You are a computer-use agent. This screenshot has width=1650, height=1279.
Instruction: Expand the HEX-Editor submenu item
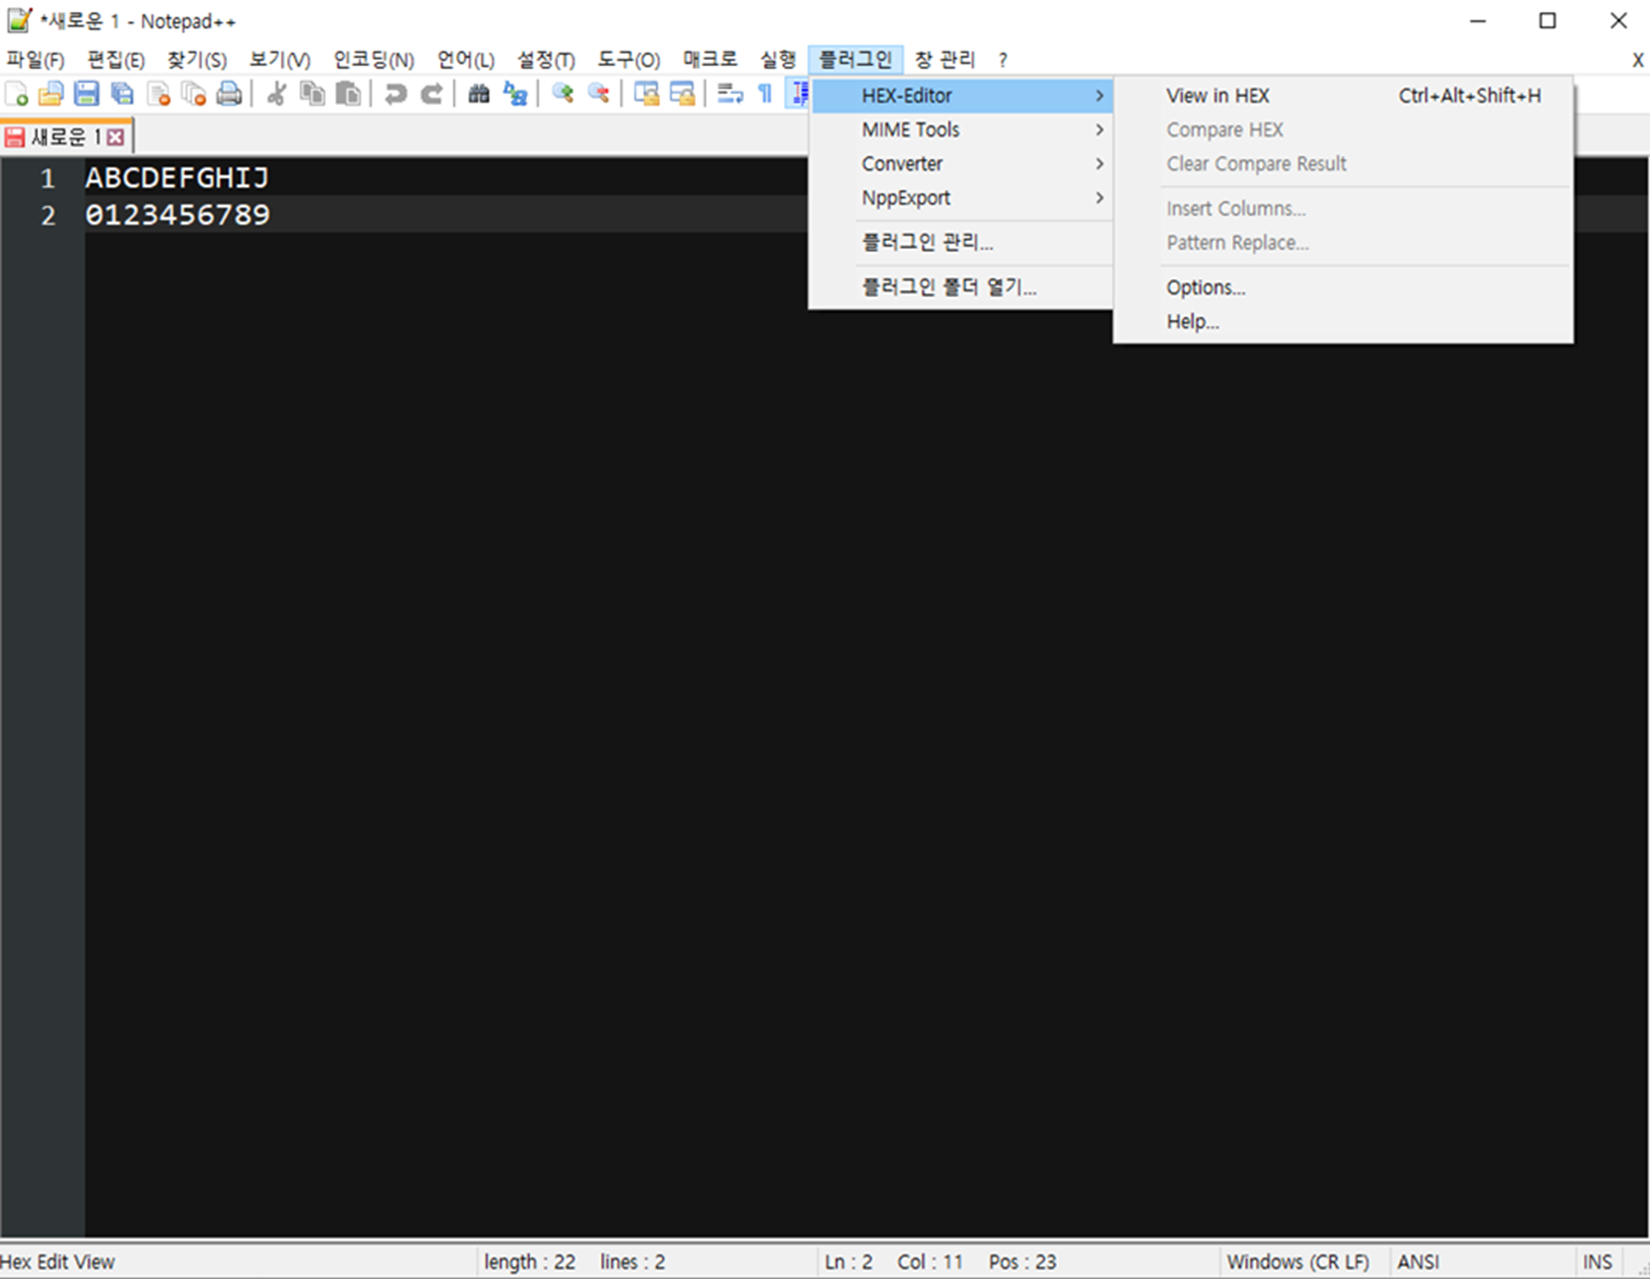(x=962, y=96)
